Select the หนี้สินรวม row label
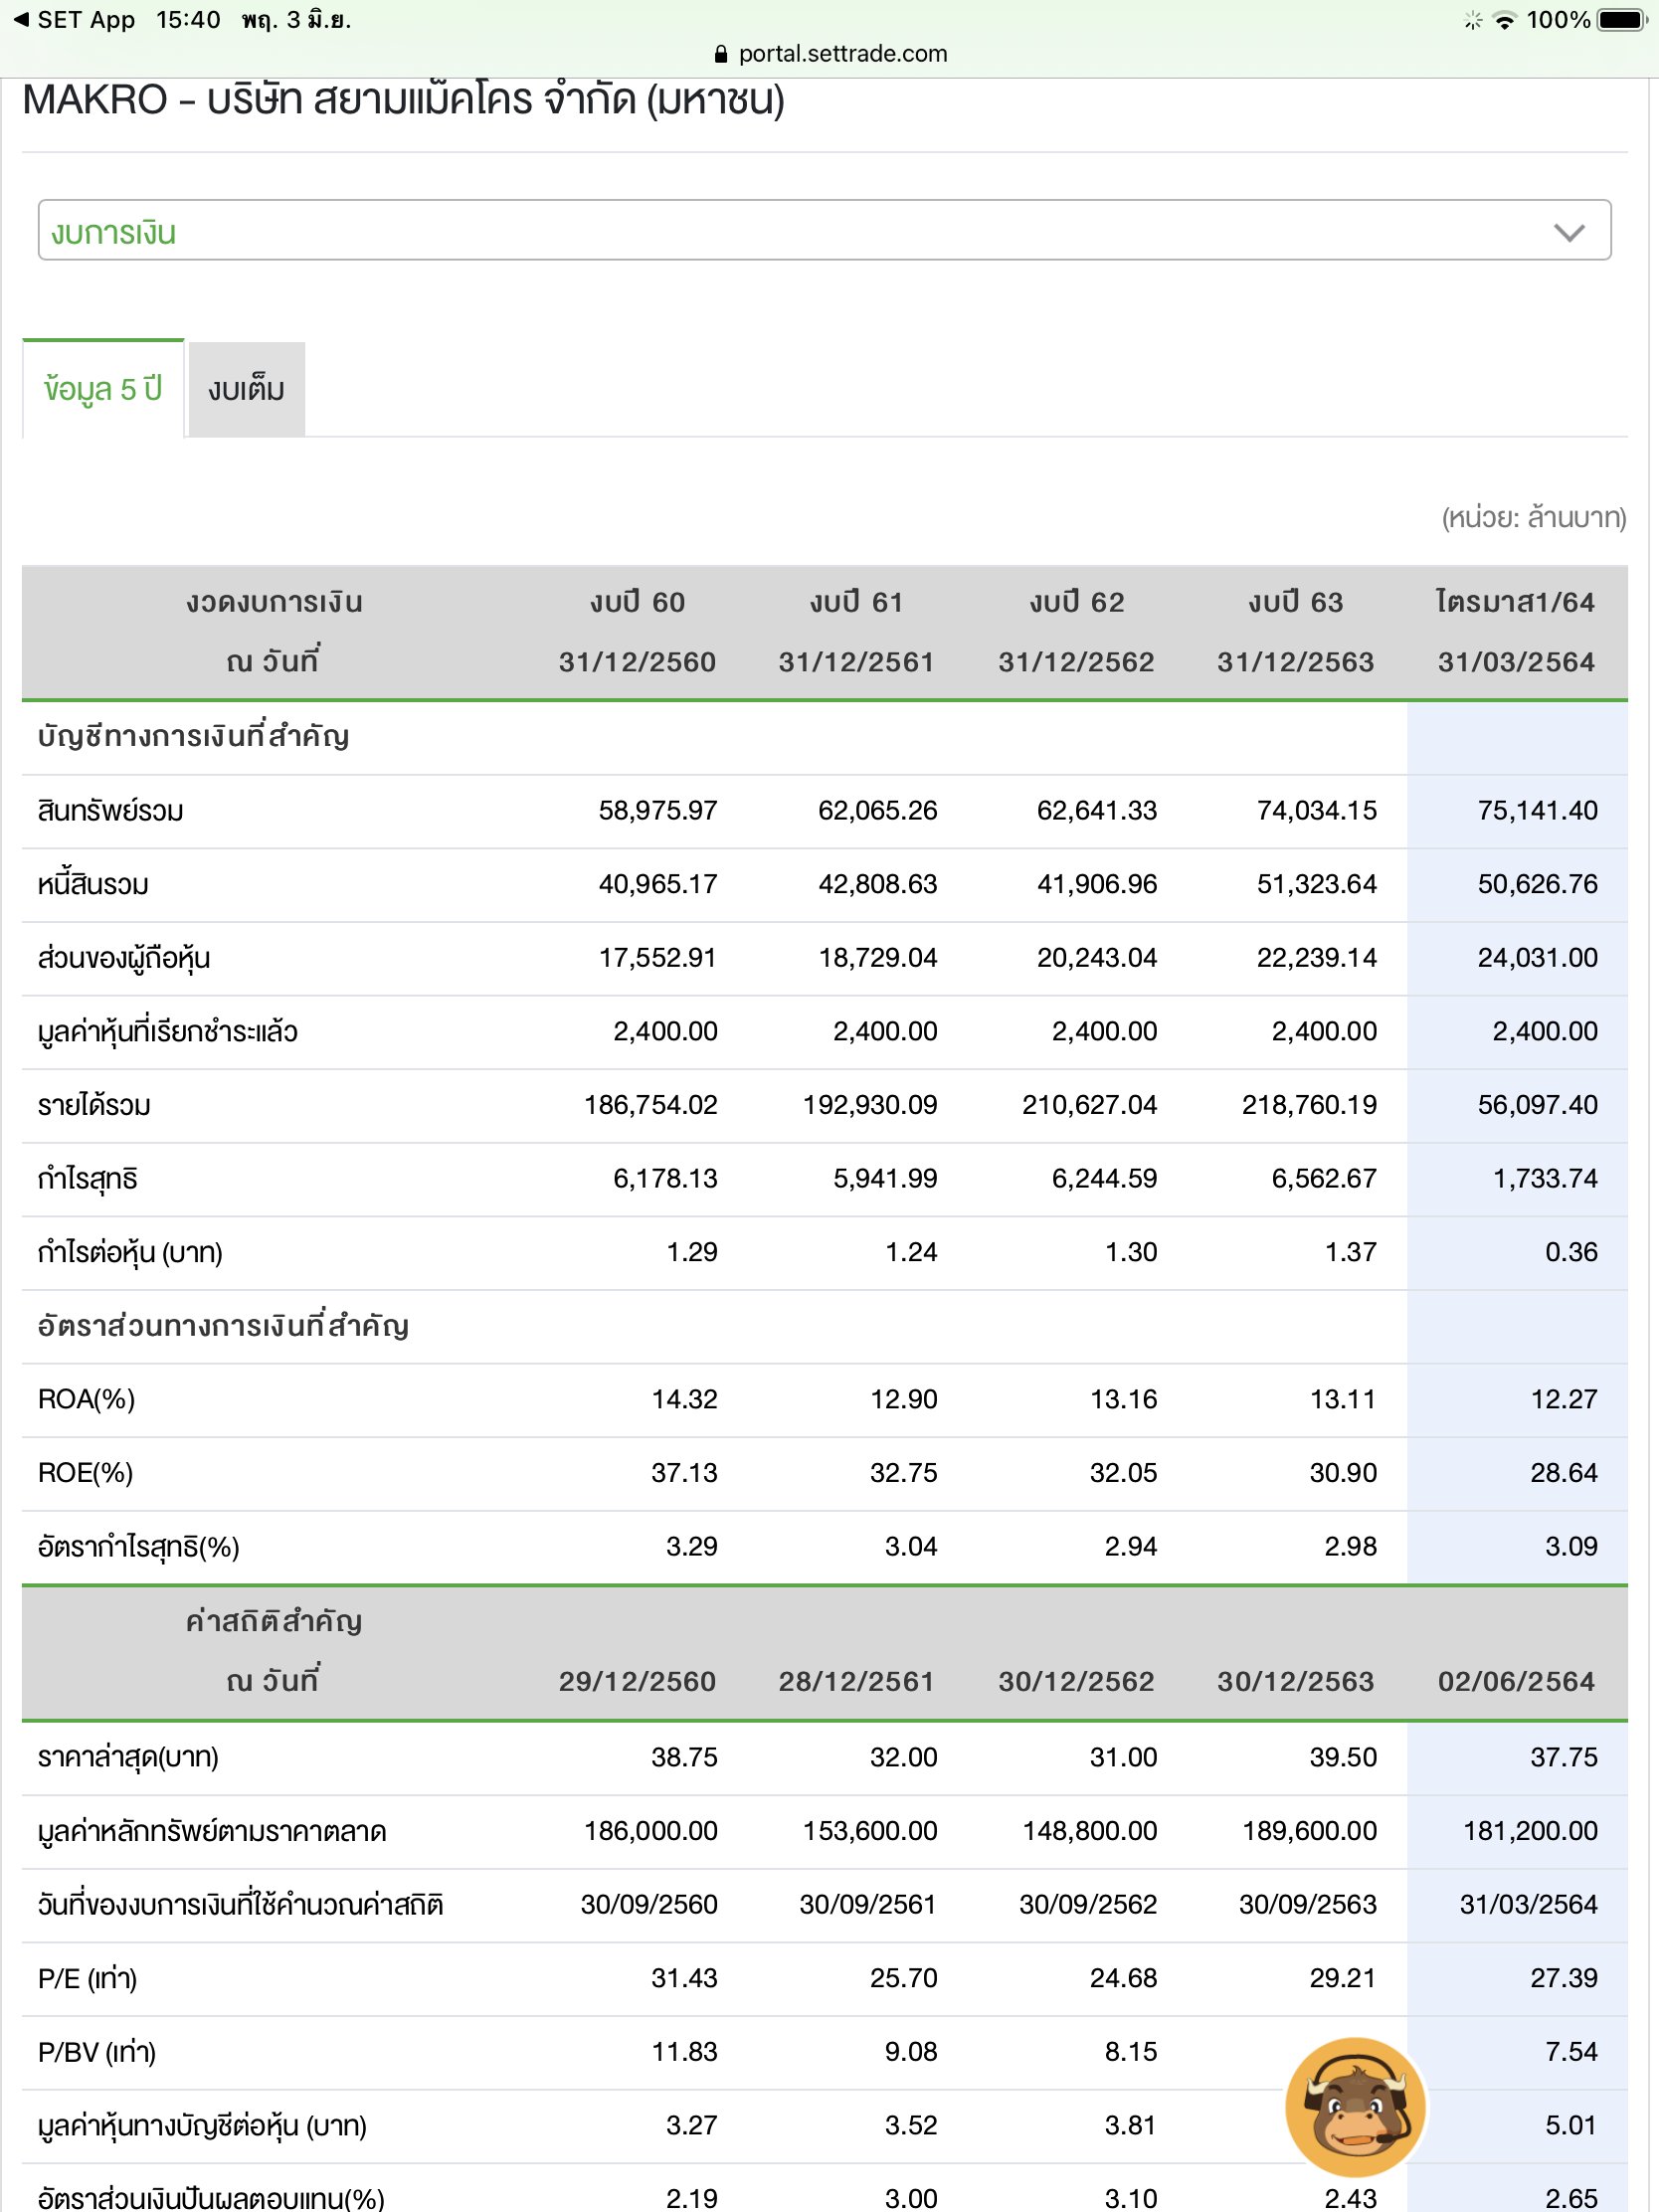 pos(93,884)
